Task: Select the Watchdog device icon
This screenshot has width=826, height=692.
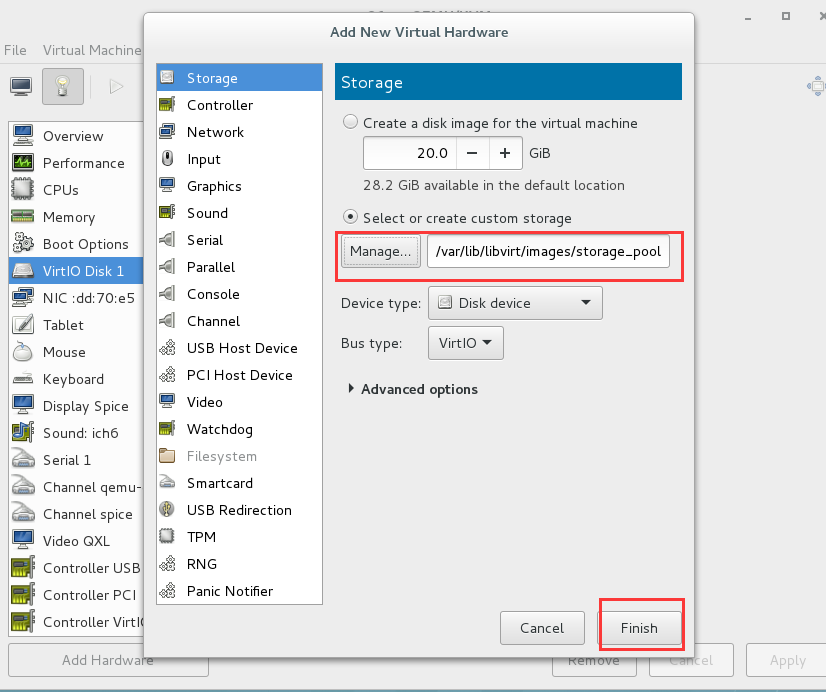Action: coord(168,429)
